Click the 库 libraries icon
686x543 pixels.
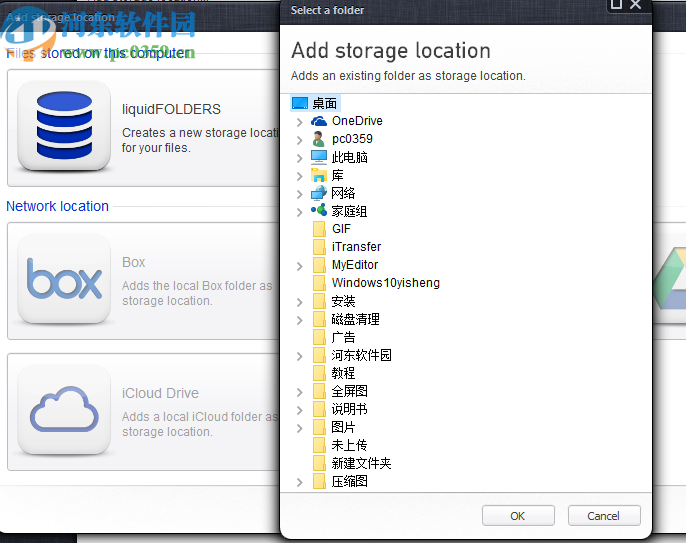pyautogui.click(x=319, y=175)
